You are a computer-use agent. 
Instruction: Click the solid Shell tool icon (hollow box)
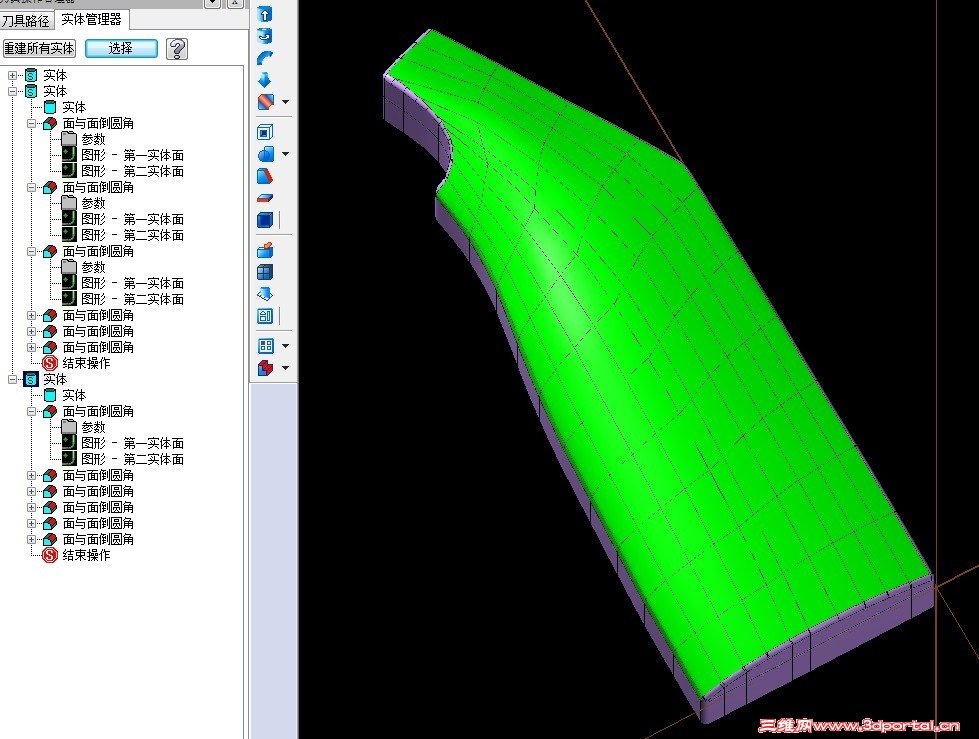[265, 132]
